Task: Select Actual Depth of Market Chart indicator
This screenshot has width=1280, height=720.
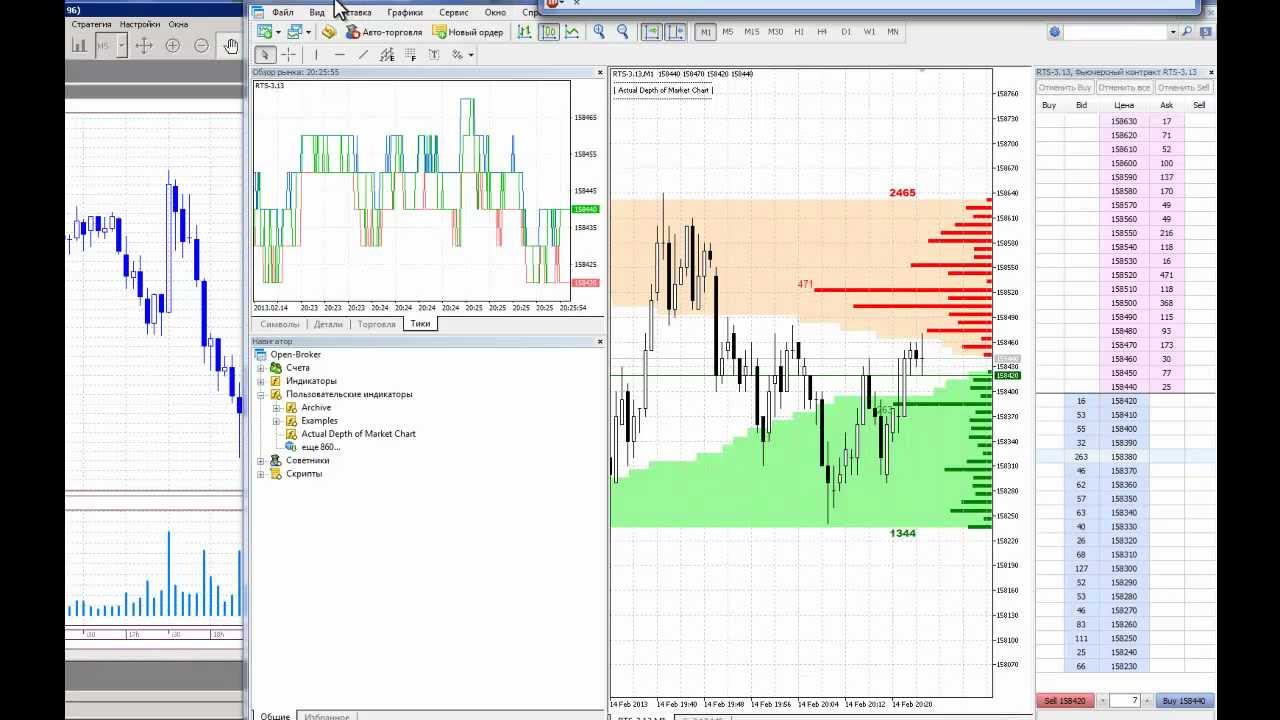Action: (x=358, y=434)
